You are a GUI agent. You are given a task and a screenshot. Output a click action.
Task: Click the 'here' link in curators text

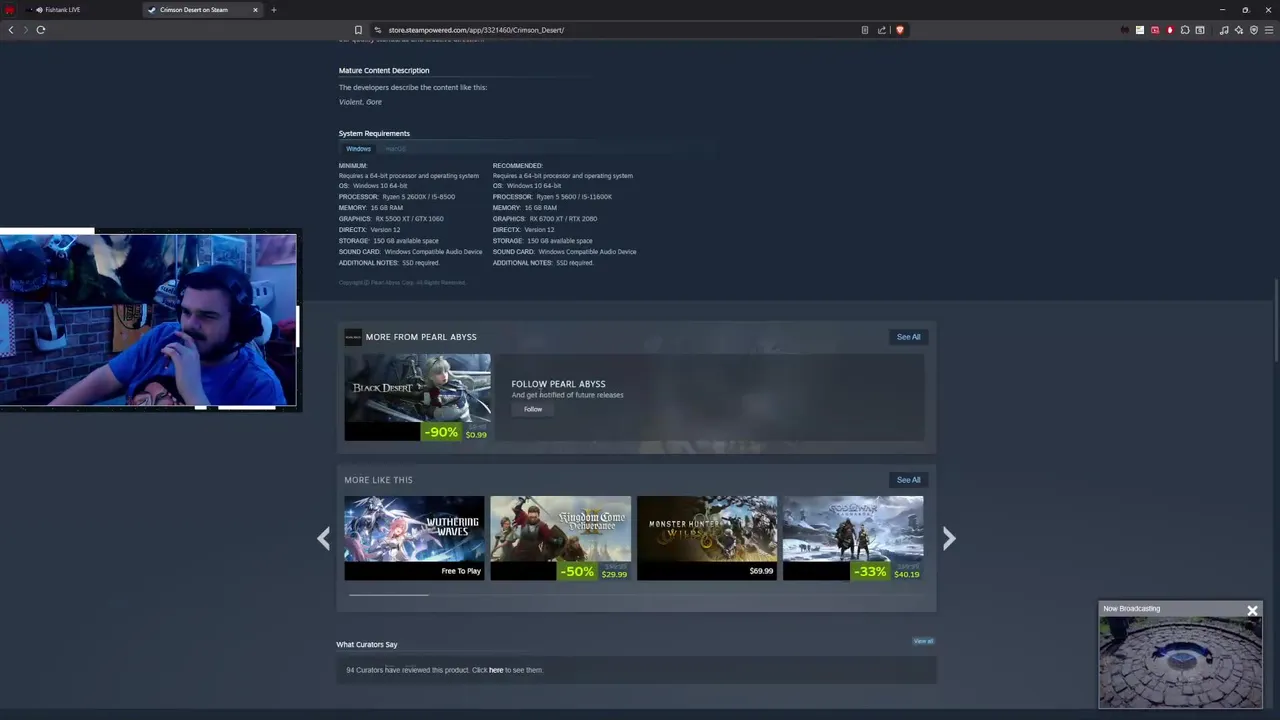click(x=496, y=670)
